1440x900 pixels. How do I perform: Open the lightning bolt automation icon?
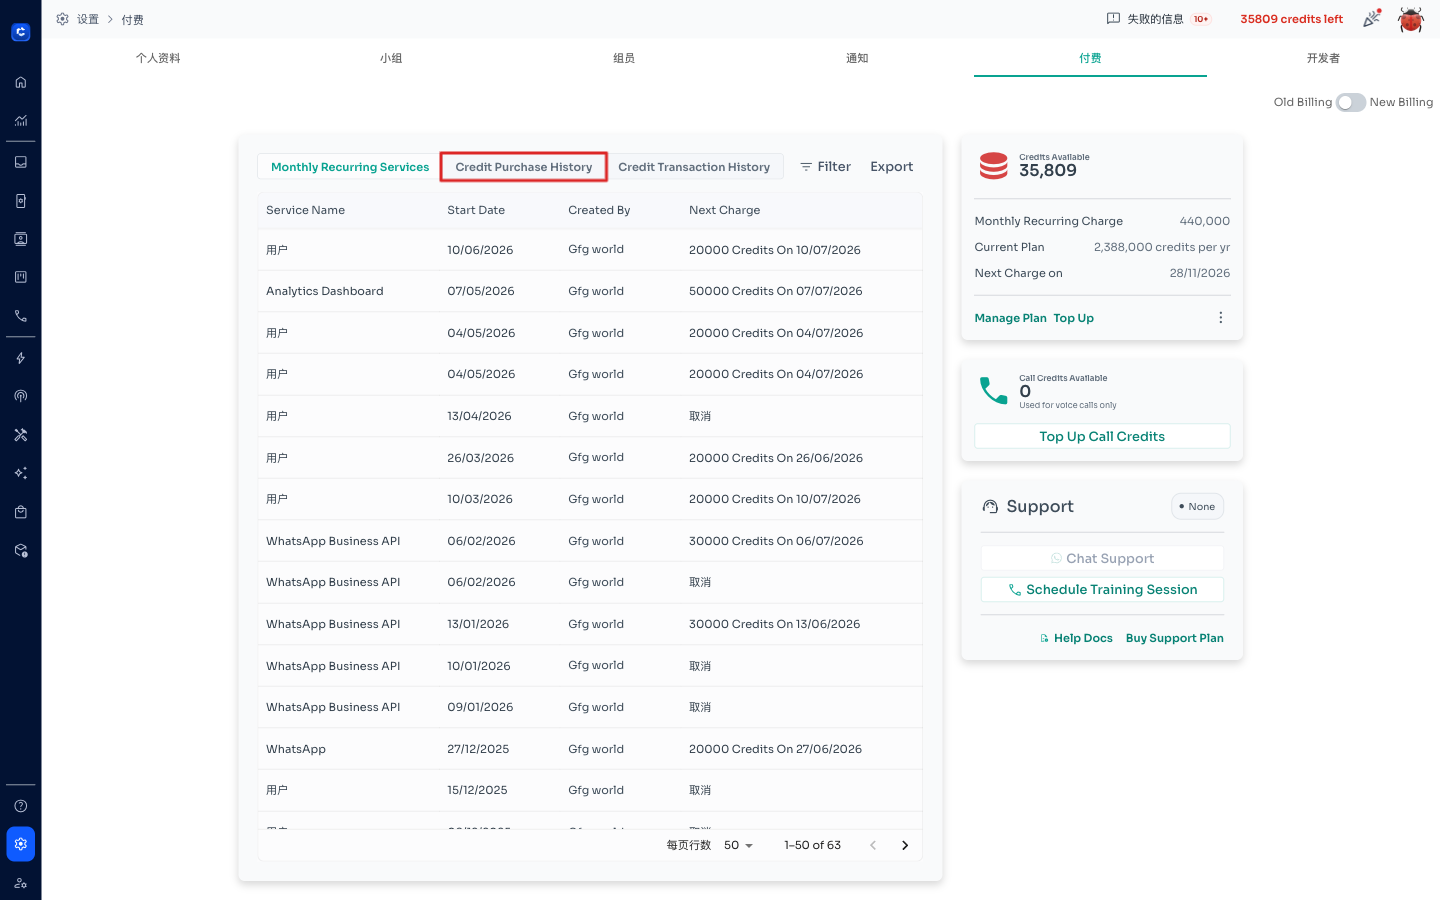tap(20, 358)
